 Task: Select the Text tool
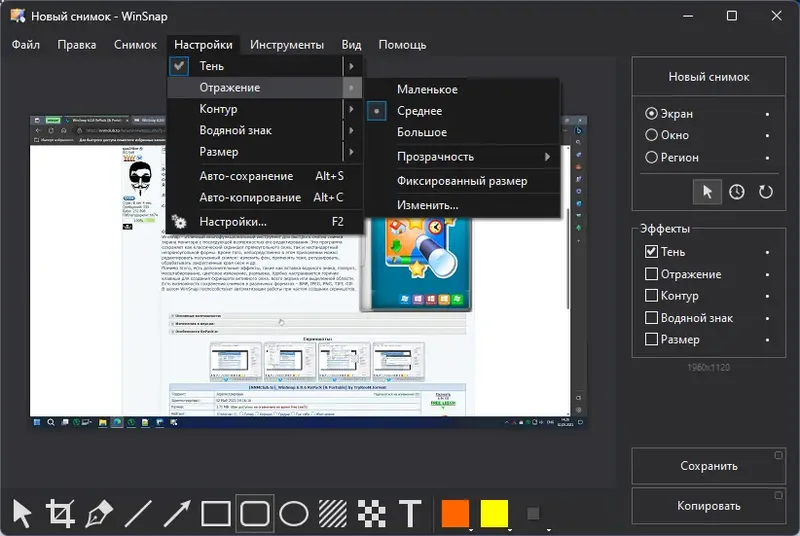(x=410, y=513)
